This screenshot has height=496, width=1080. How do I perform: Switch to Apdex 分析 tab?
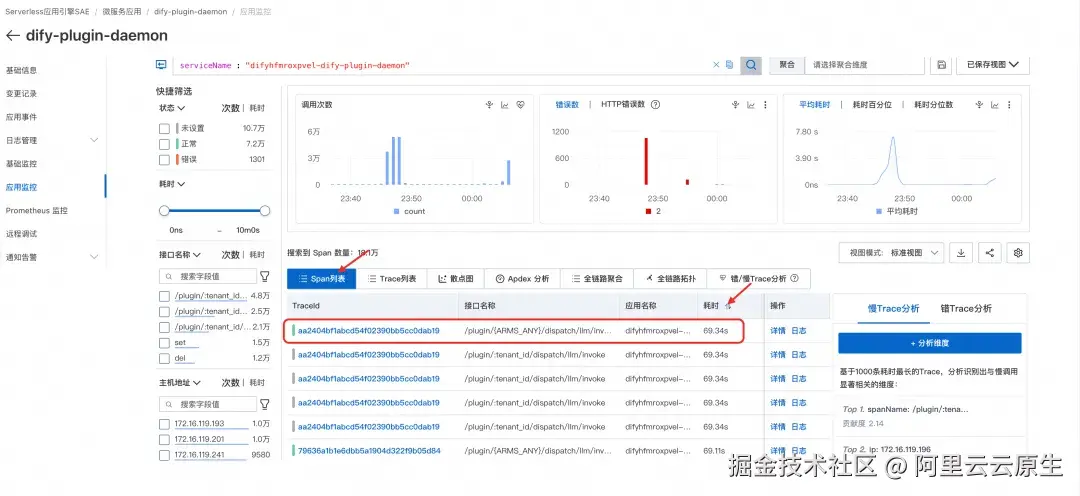522,279
